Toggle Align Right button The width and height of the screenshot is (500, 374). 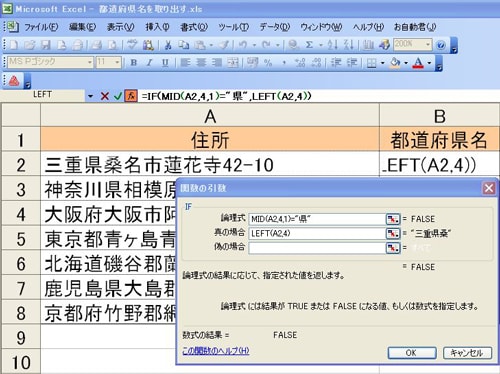click(217, 62)
